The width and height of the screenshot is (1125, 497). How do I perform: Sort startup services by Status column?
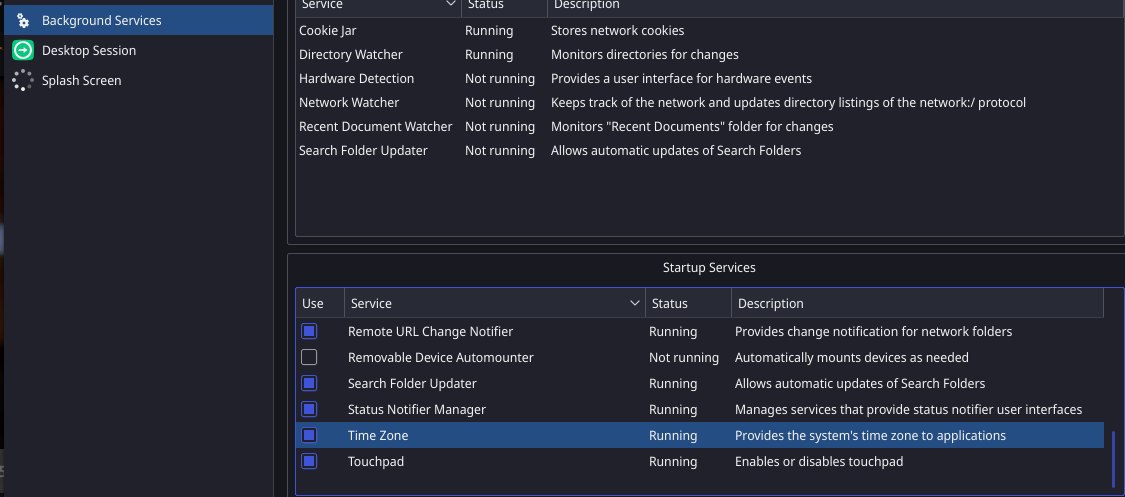coord(688,303)
